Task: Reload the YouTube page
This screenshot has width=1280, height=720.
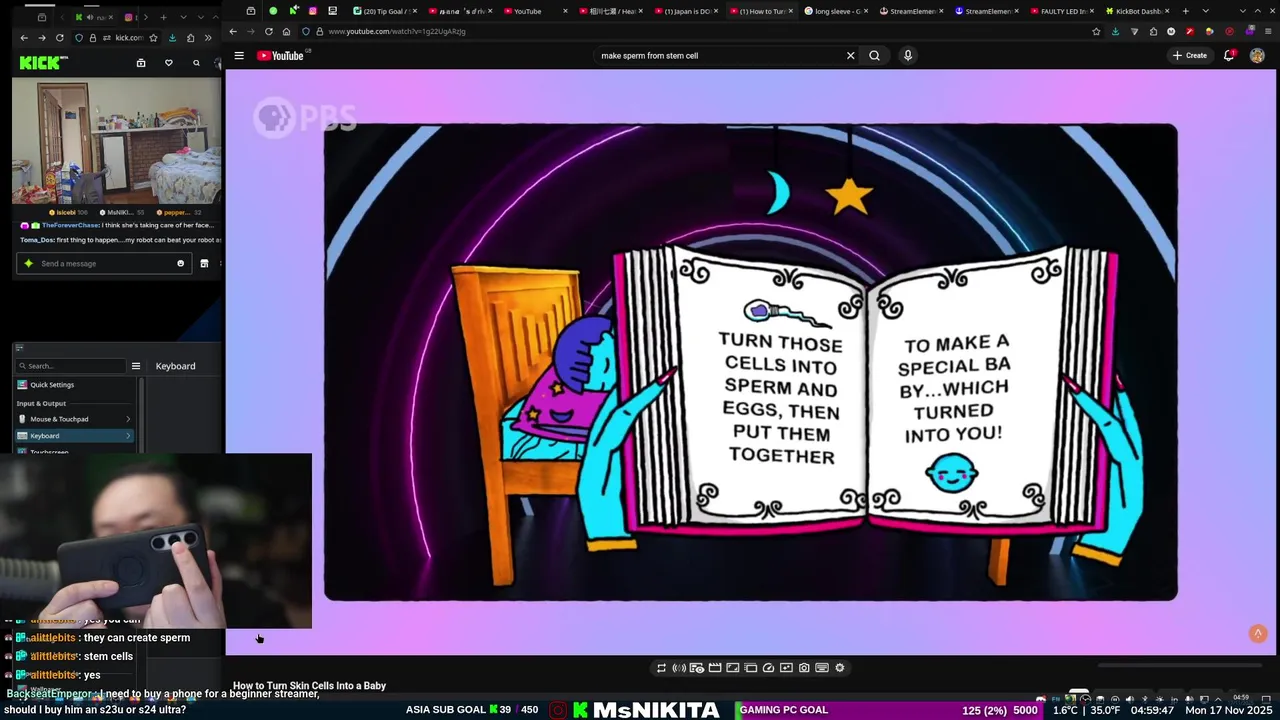Action: coord(269,31)
